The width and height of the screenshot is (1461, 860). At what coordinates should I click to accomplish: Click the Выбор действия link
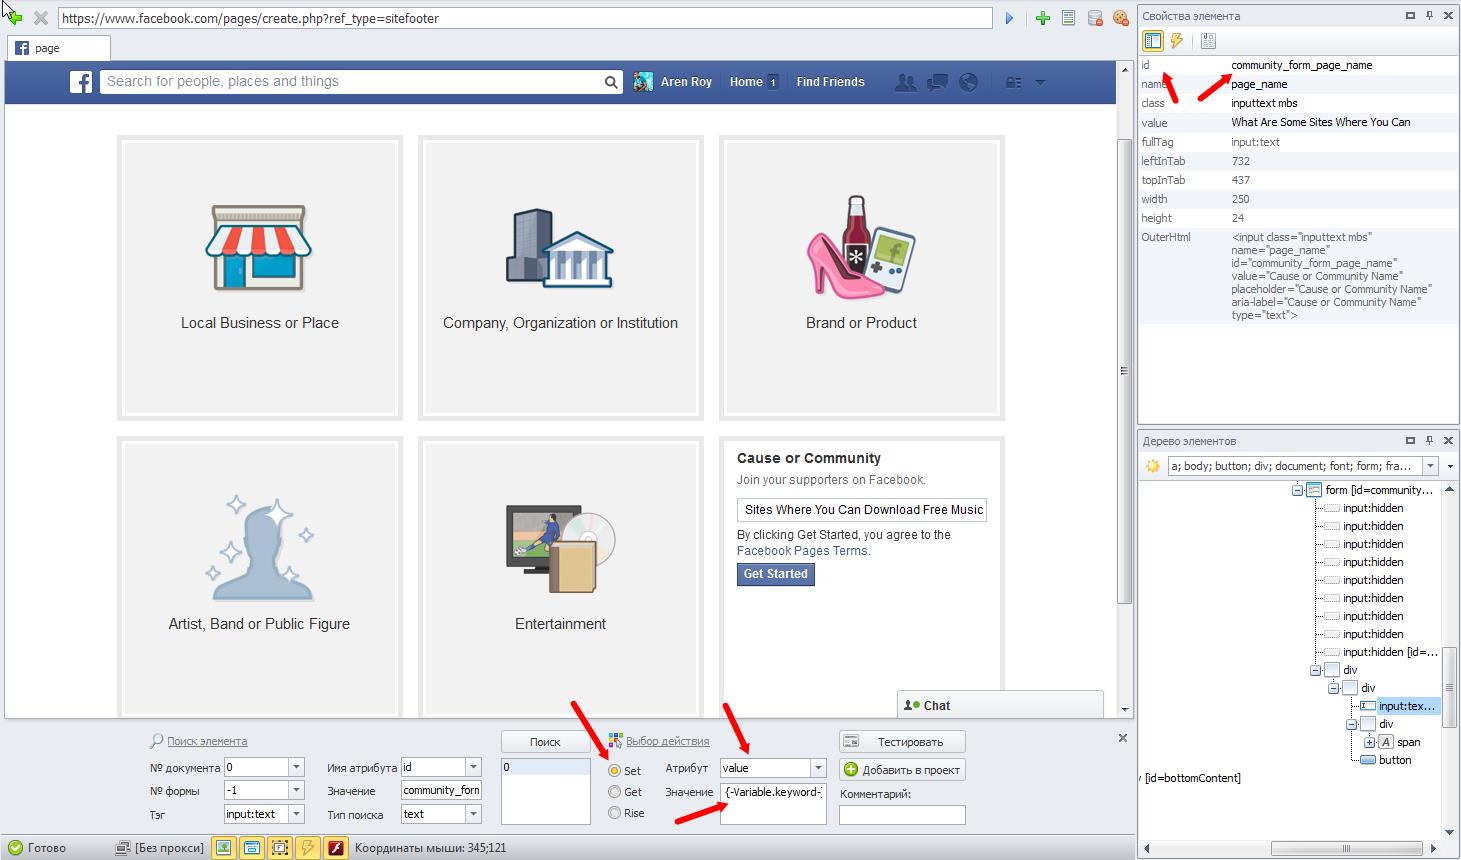click(668, 741)
